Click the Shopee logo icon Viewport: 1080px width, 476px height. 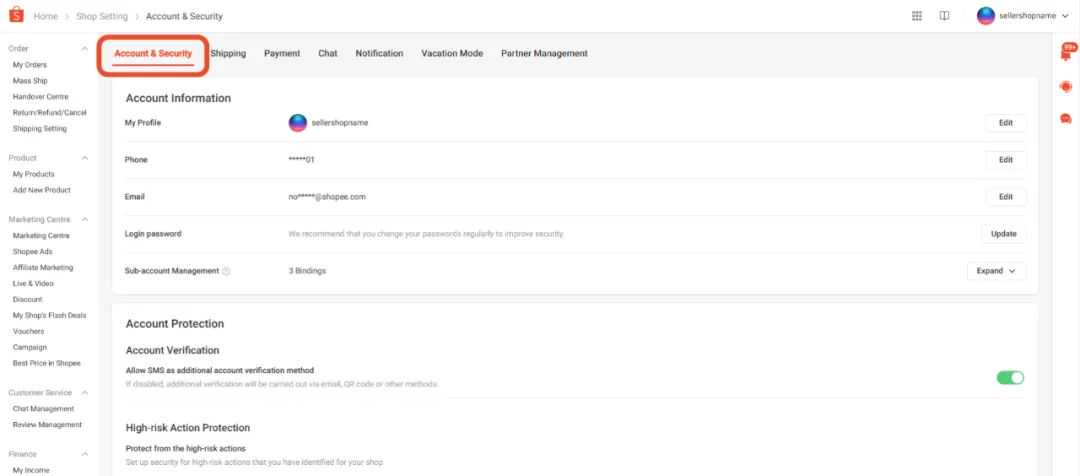tap(15, 16)
